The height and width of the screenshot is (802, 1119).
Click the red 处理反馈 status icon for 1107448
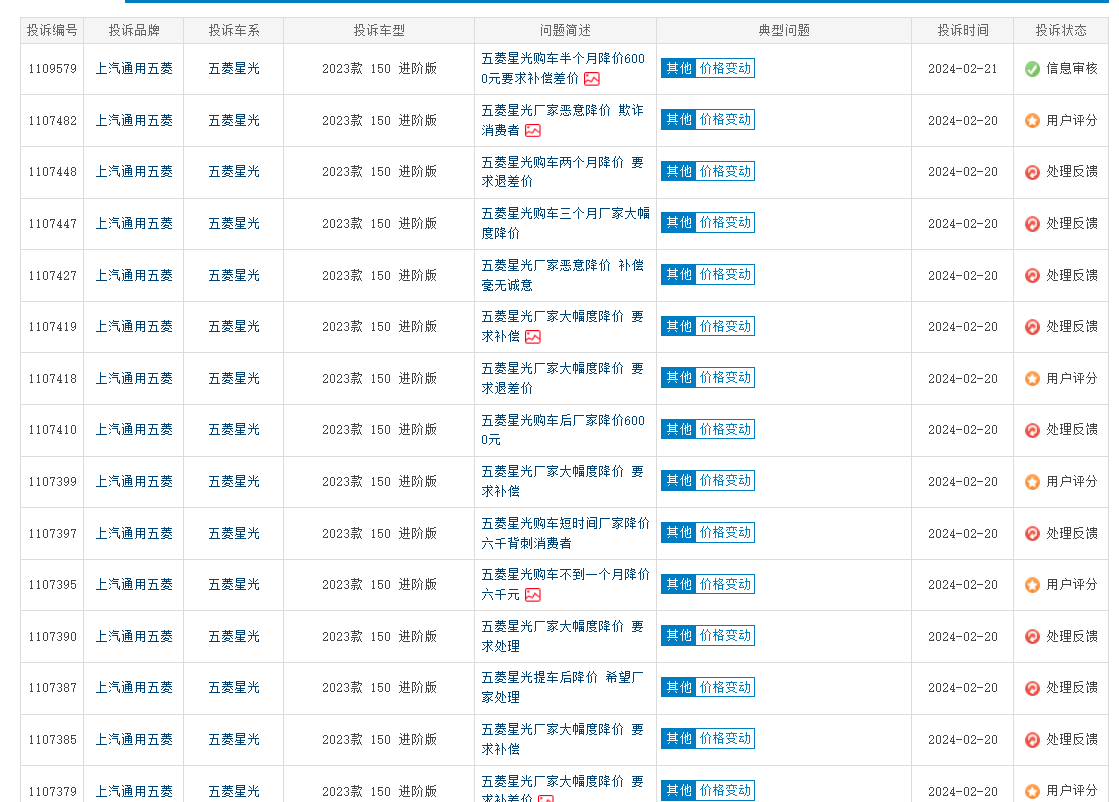(1032, 172)
